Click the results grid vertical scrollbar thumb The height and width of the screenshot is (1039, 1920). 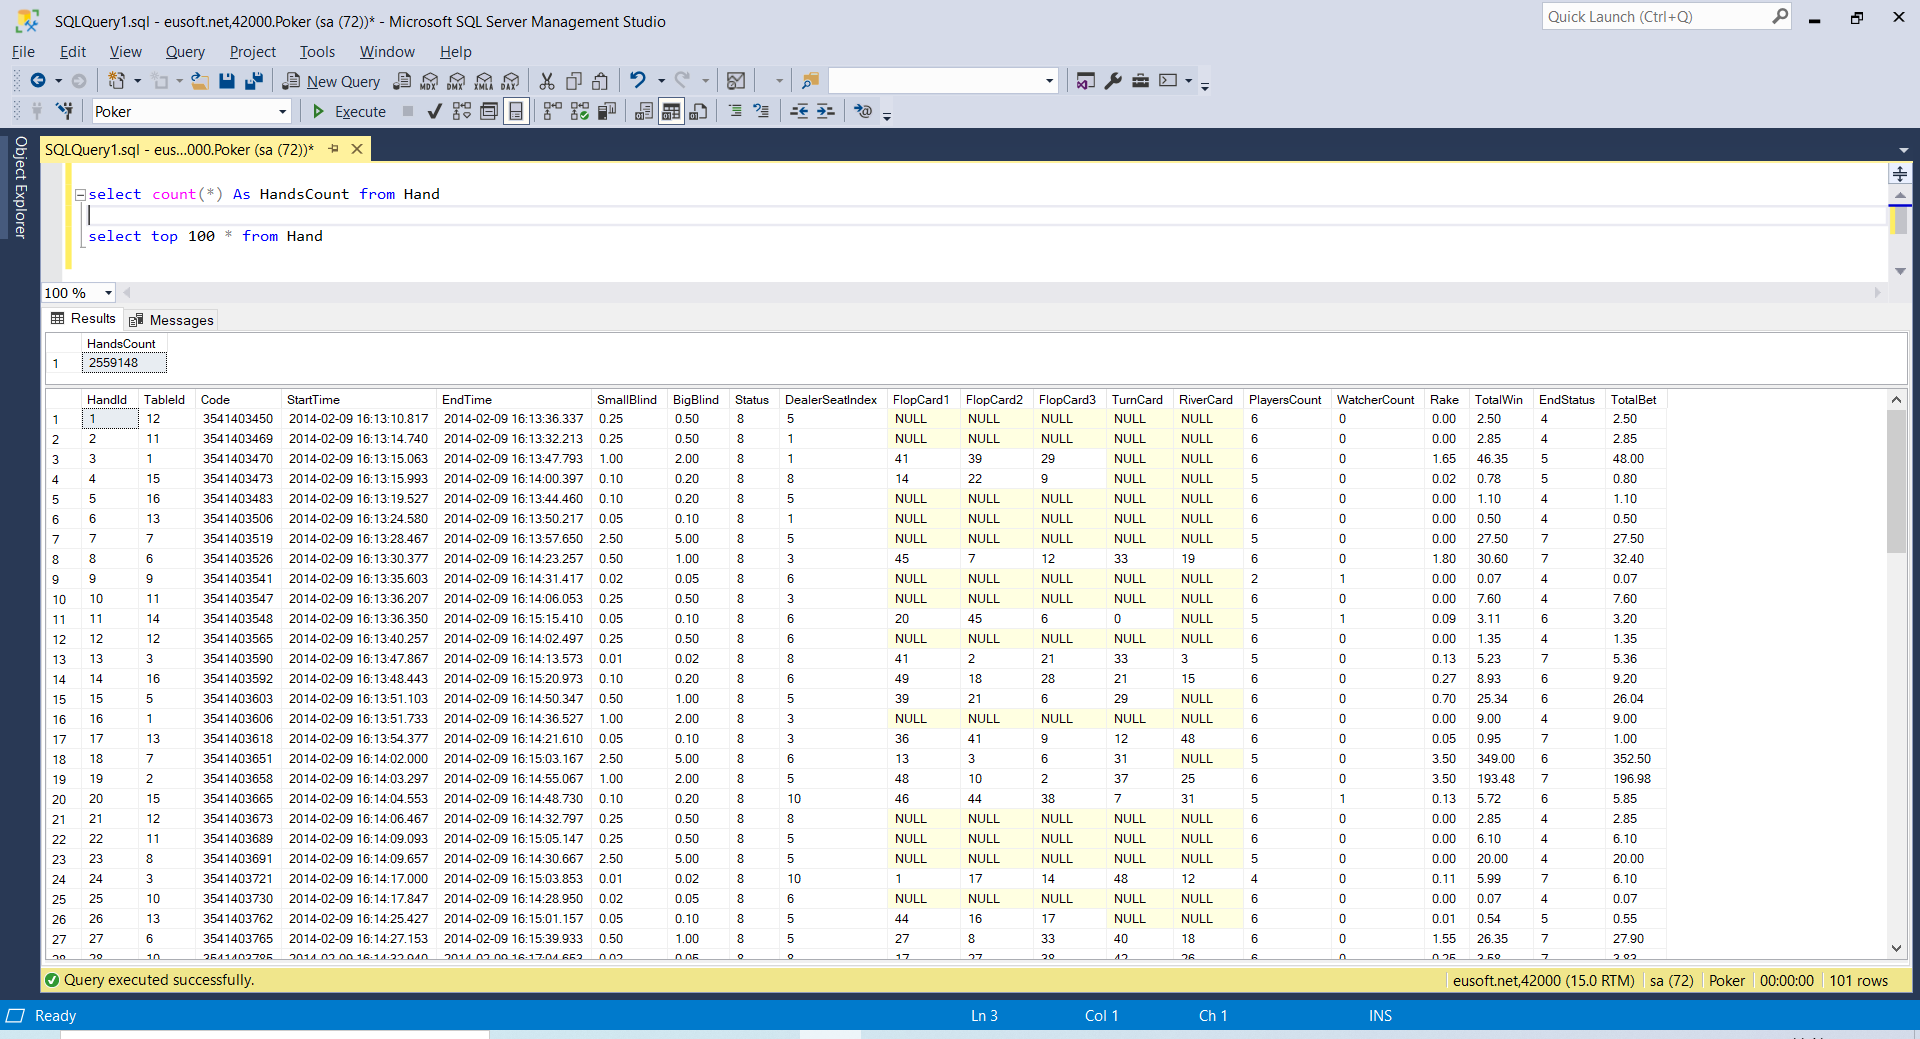pyautogui.click(x=1896, y=482)
